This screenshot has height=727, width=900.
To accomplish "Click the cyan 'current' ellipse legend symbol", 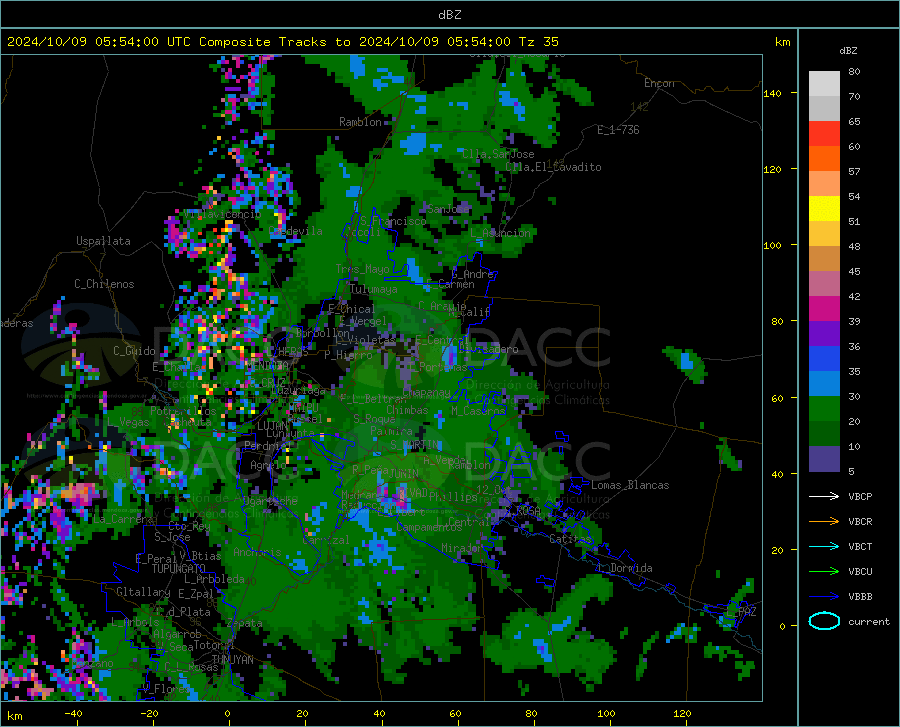I will 824,621.
